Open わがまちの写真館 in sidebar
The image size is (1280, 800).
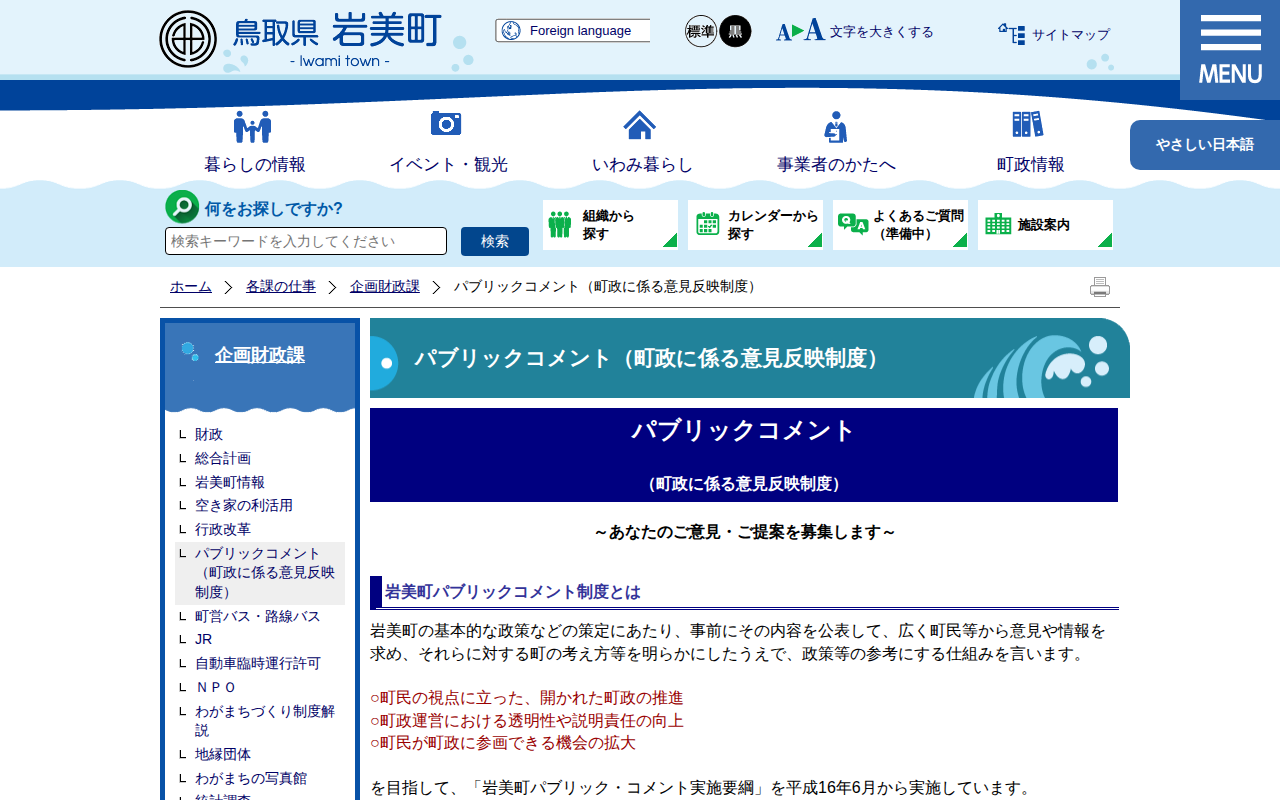pyautogui.click(x=251, y=778)
